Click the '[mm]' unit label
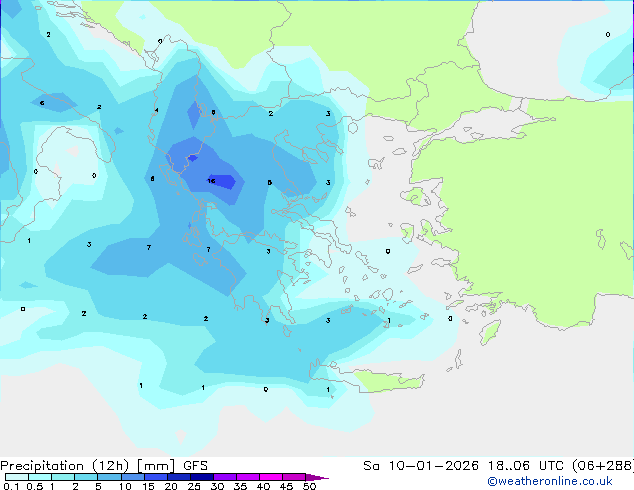The width and height of the screenshot is (634, 490). pyautogui.click(x=156, y=466)
